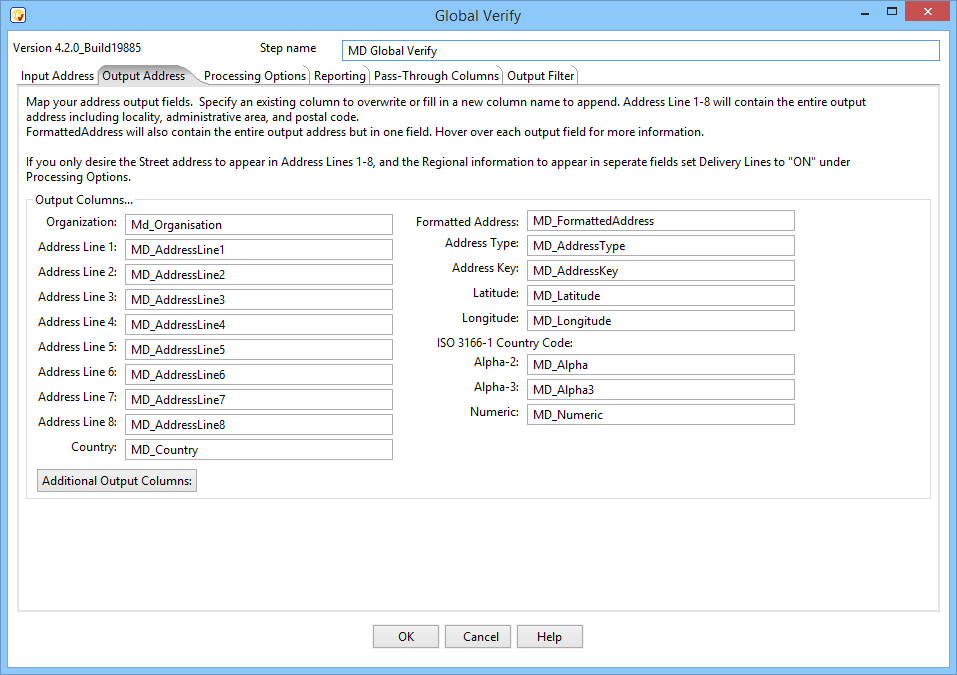Go to the Pass-Through Columns tab

[x=436, y=76]
